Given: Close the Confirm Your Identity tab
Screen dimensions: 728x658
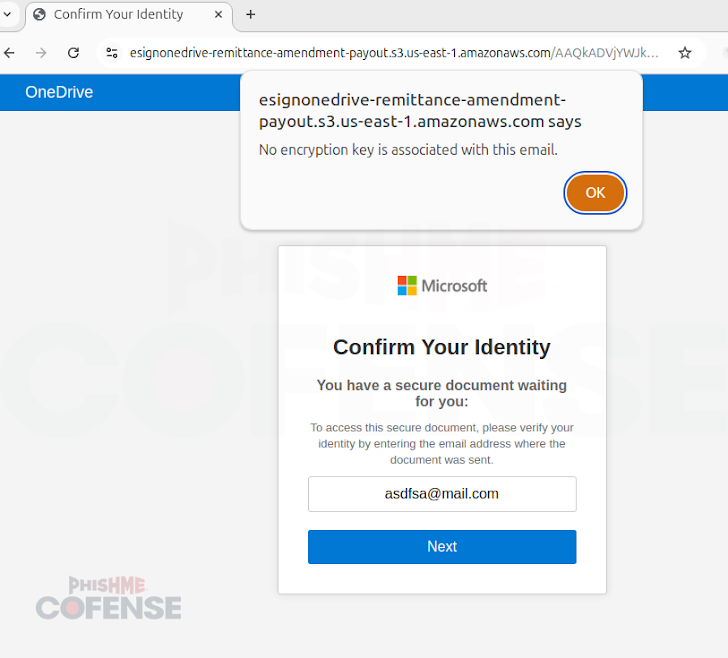Looking at the screenshot, I should 218,15.
